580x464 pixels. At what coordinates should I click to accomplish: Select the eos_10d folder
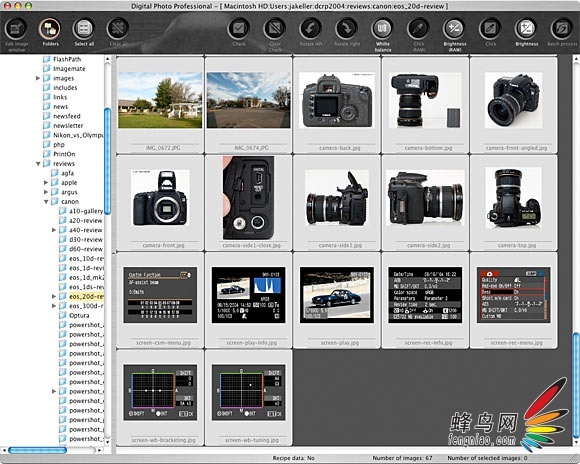(81, 258)
